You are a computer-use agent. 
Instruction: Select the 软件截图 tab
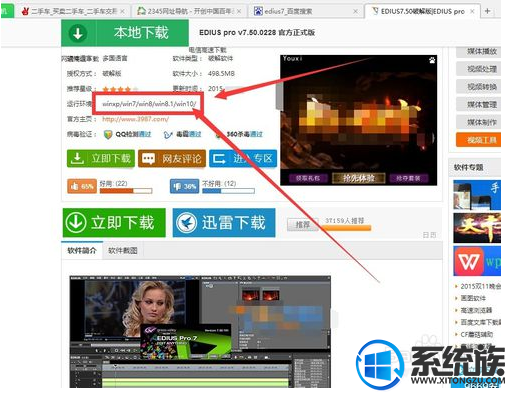click(123, 251)
